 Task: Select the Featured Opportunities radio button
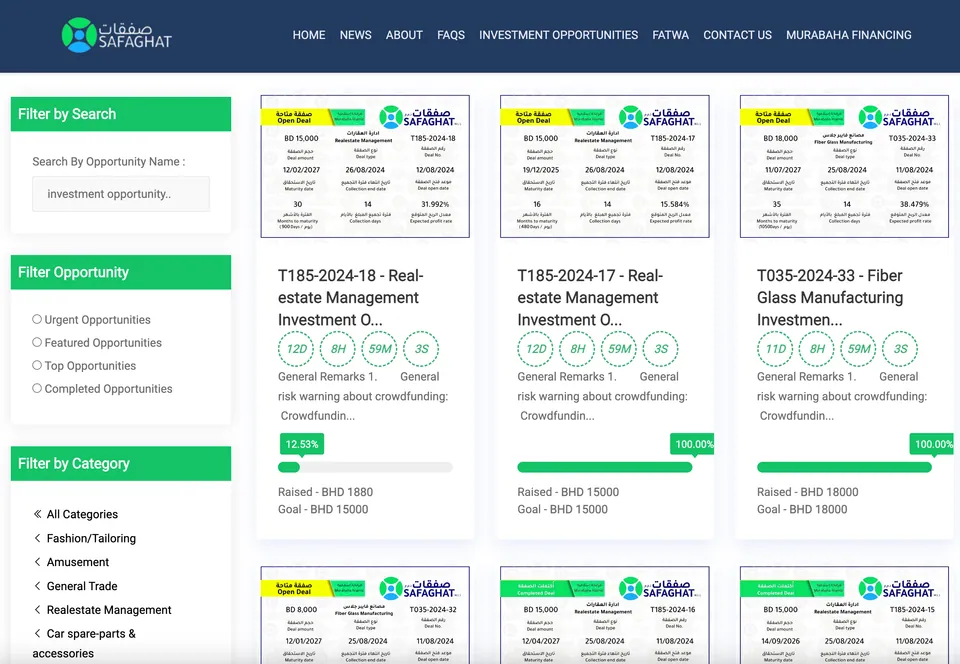[37, 342]
